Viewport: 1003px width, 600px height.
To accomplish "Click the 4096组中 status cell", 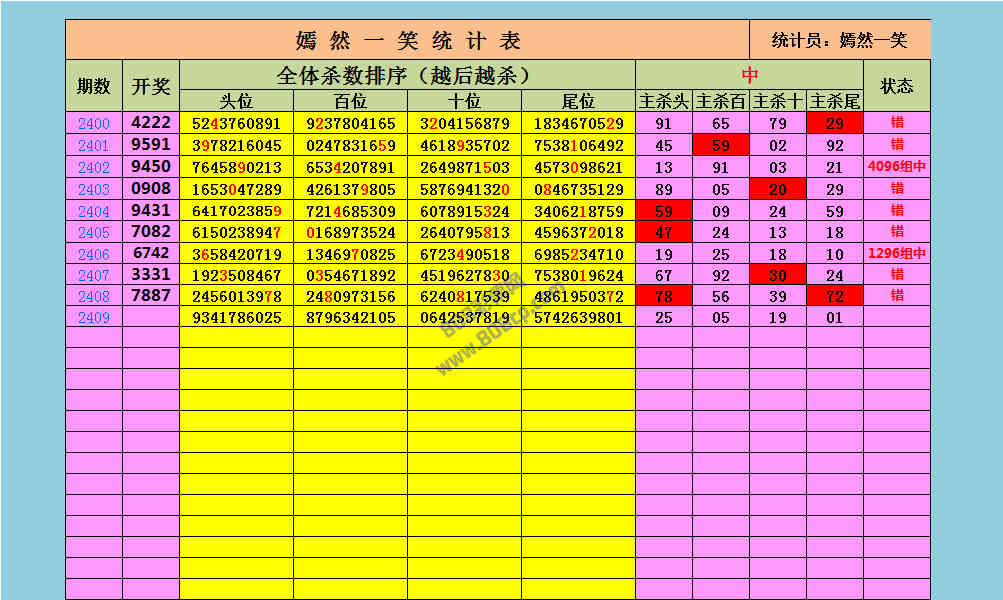I will point(897,168).
